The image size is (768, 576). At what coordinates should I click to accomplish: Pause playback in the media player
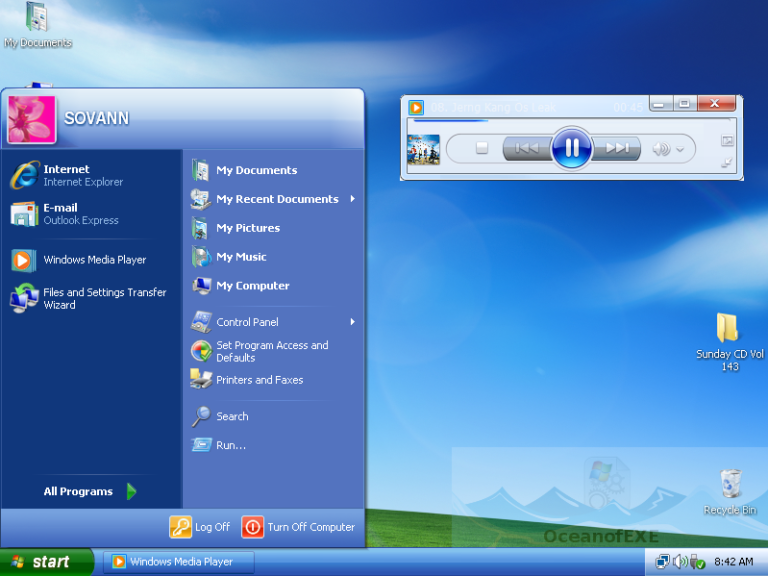click(x=571, y=149)
